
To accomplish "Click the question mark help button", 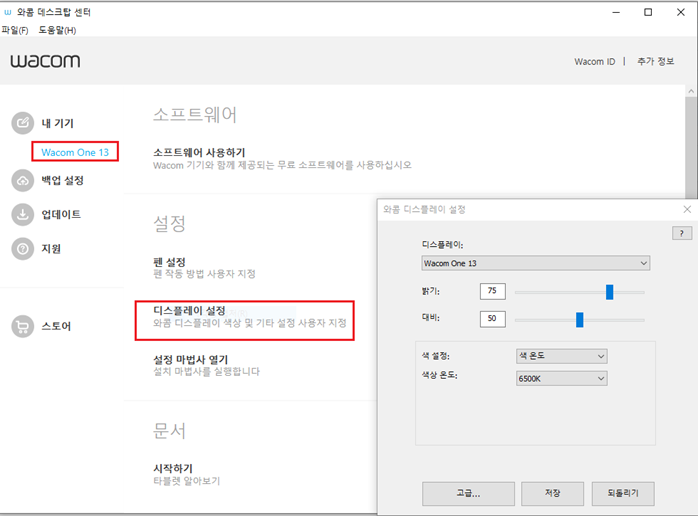I will (682, 233).
